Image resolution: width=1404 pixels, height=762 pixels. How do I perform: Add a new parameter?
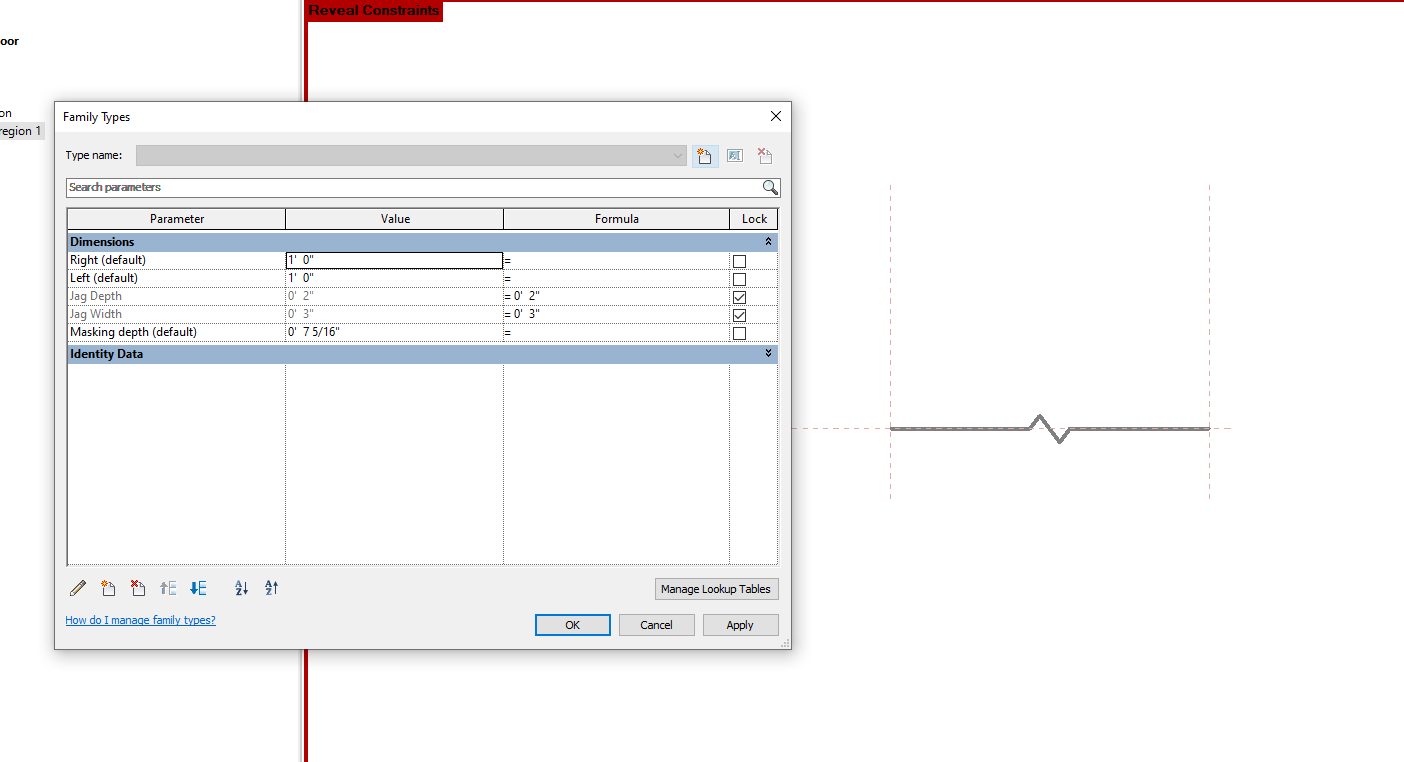click(108, 588)
